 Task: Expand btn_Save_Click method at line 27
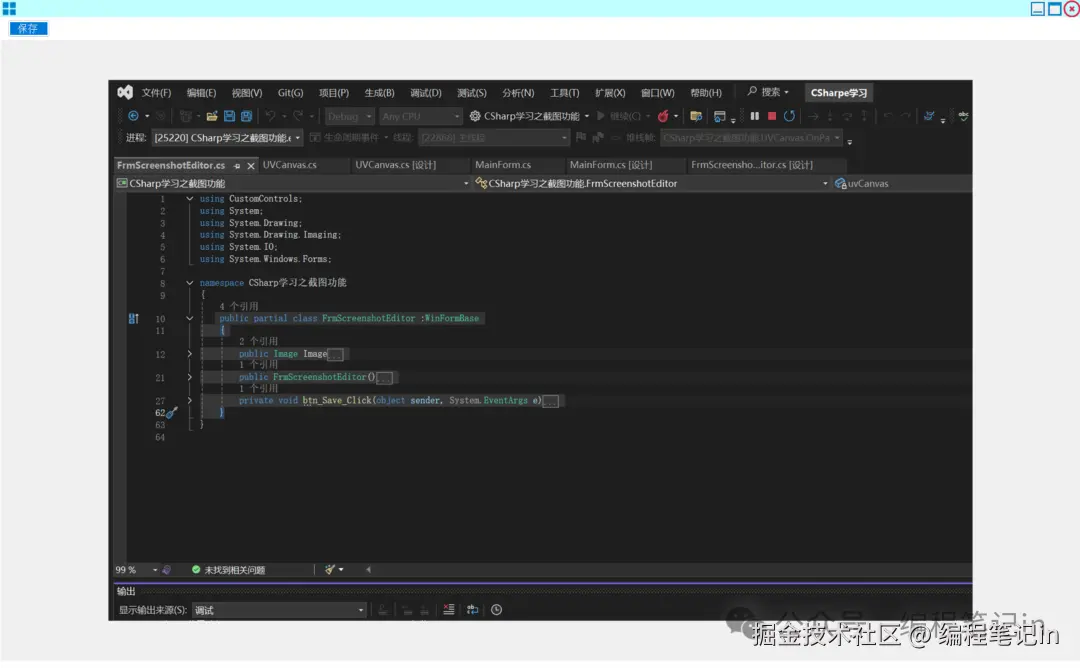coord(189,400)
